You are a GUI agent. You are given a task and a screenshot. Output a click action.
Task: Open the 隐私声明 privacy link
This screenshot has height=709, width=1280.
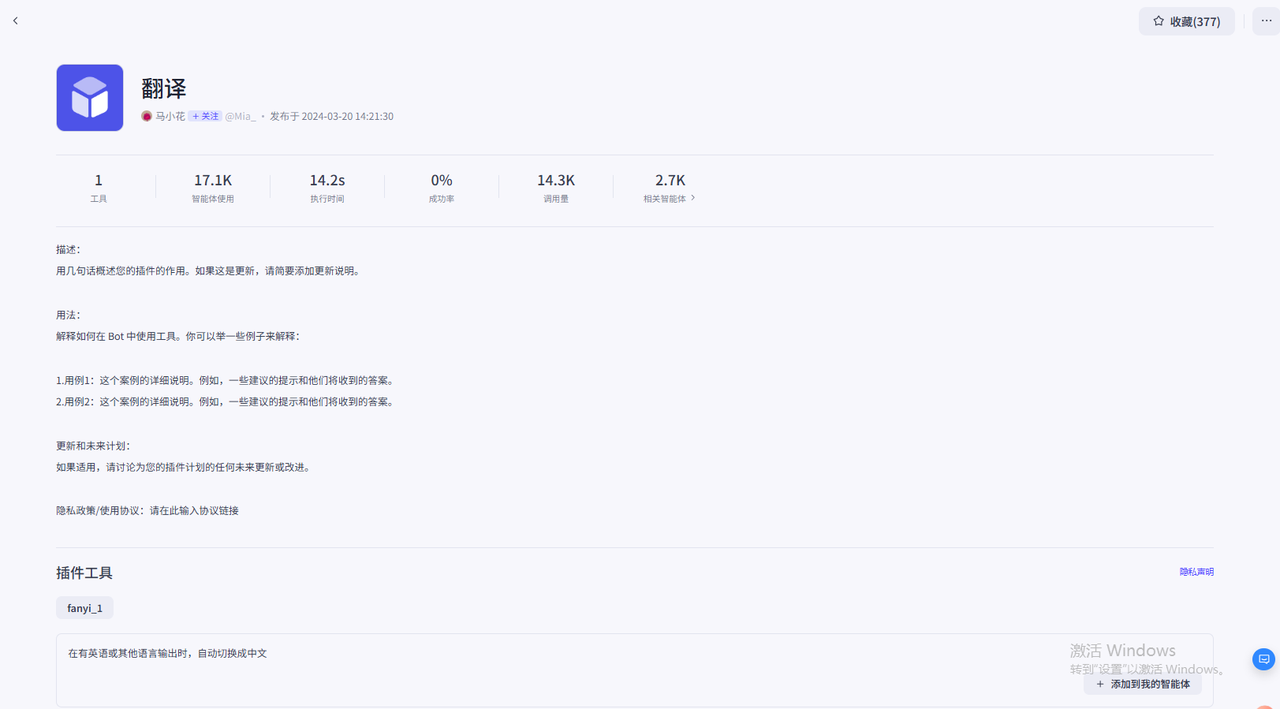pyautogui.click(x=1196, y=572)
